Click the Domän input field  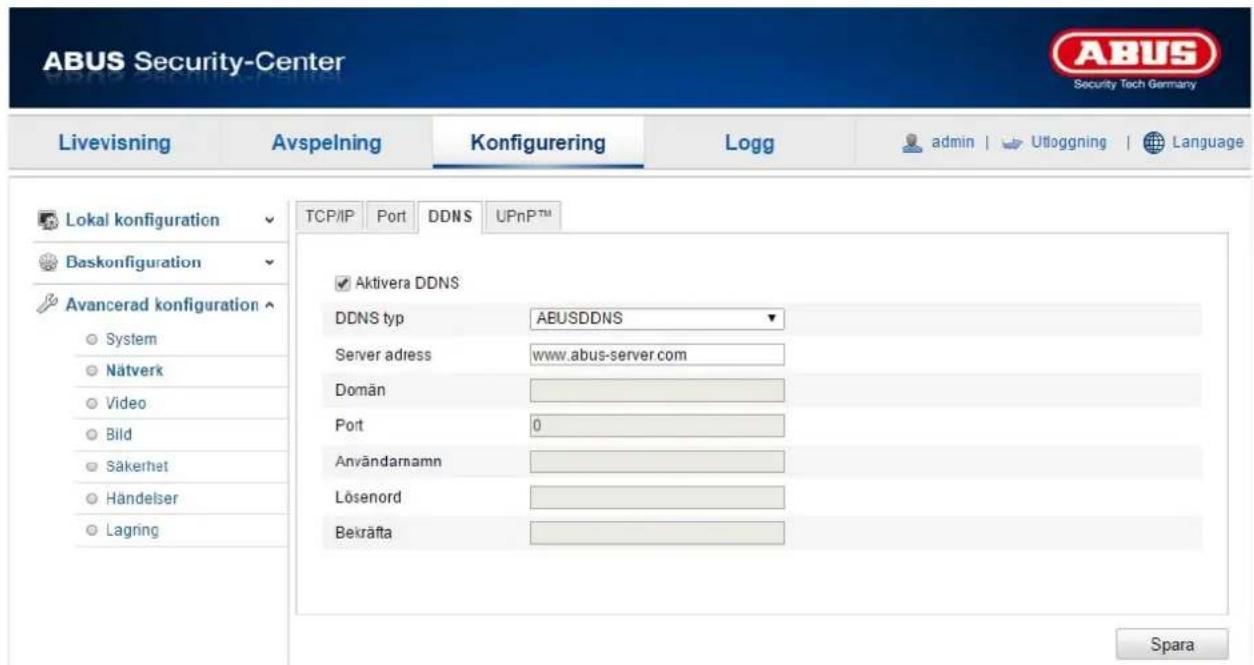point(656,390)
